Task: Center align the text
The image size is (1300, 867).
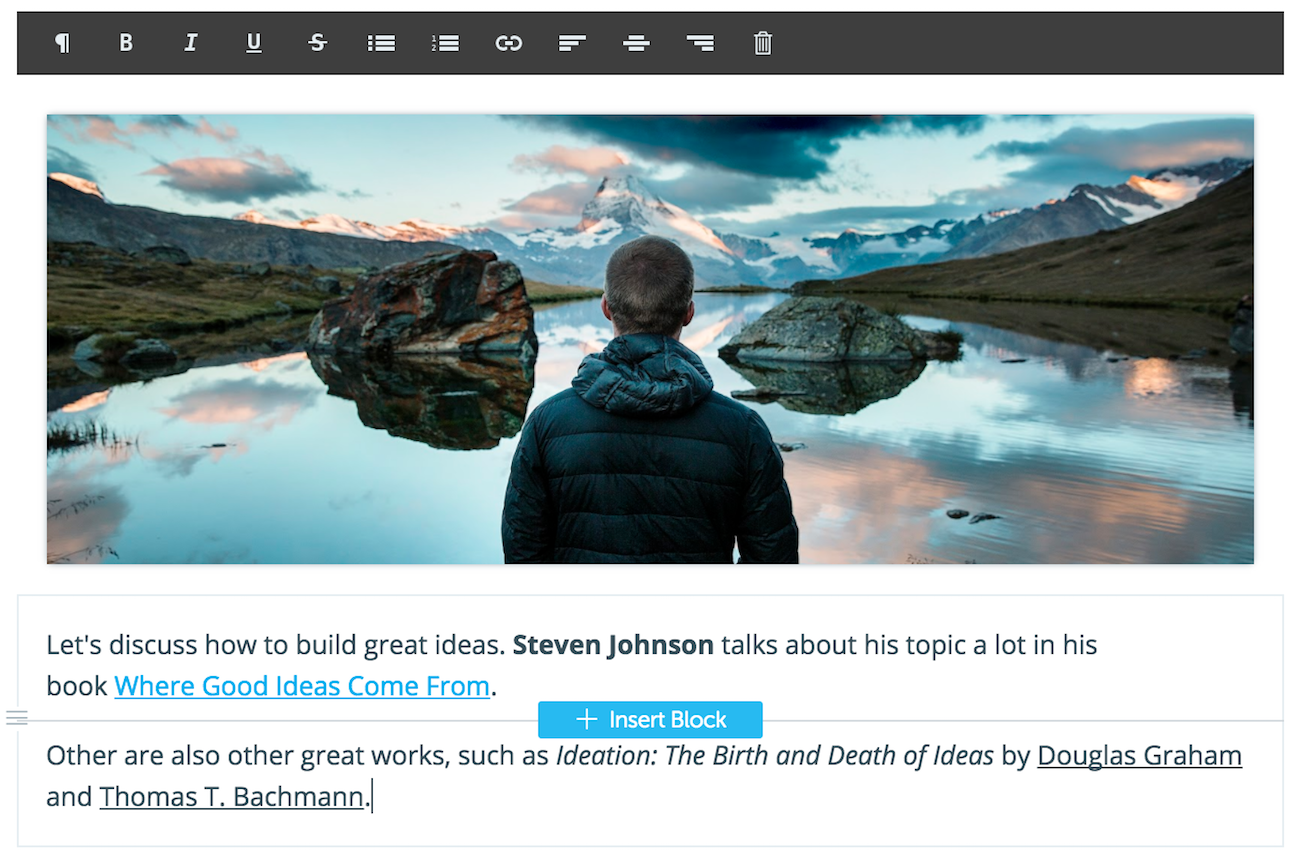Action: tap(636, 43)
